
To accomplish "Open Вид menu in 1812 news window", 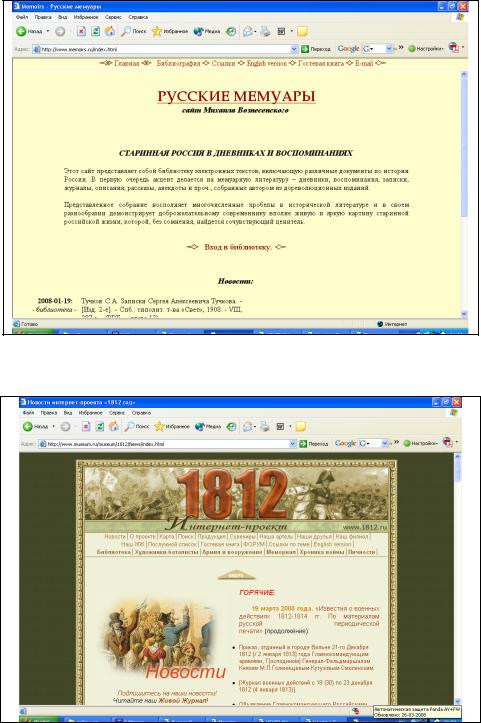I will (68, 413).
